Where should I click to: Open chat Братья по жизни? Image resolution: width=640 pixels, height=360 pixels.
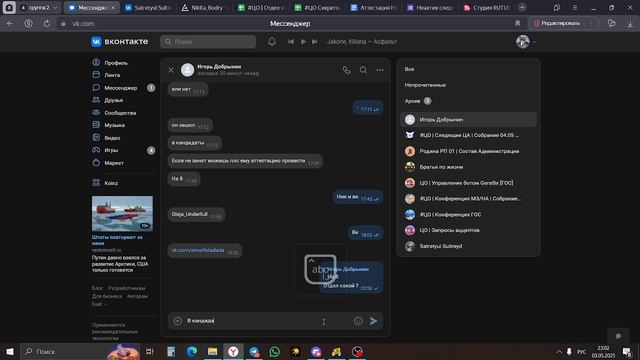[469, 167]
